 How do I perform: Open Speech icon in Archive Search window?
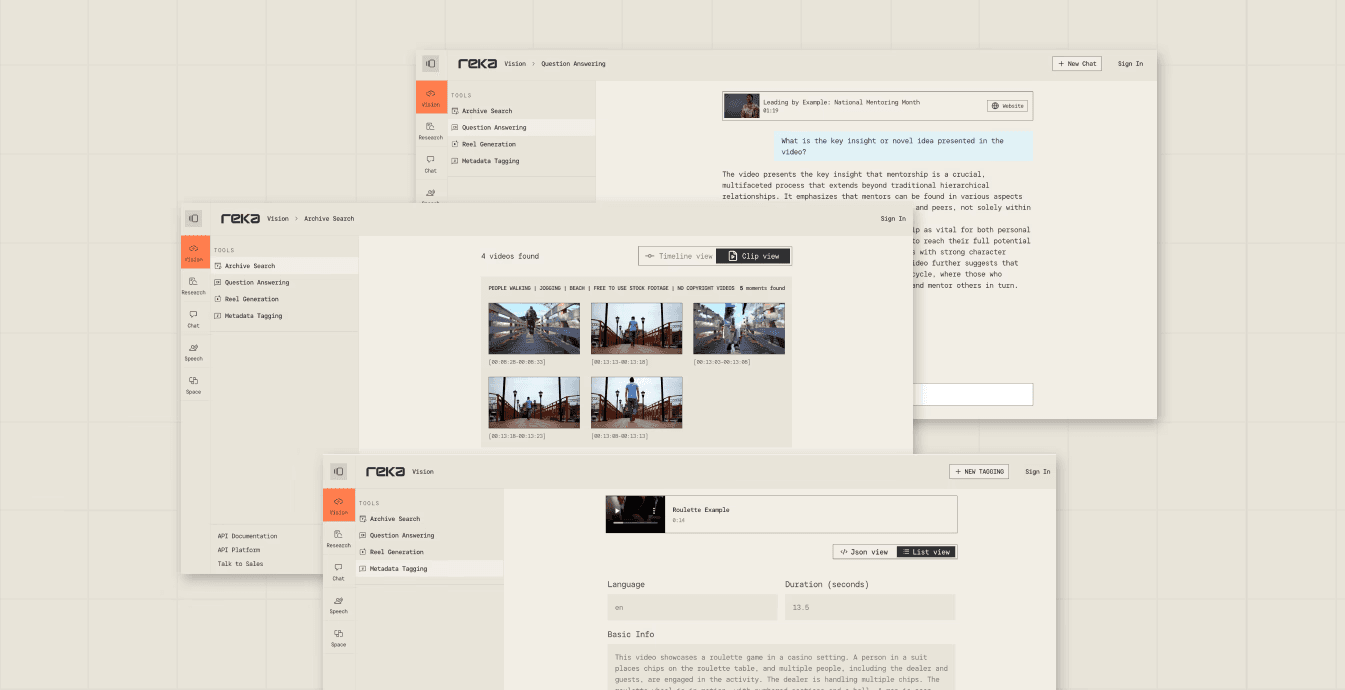point(194,352)
